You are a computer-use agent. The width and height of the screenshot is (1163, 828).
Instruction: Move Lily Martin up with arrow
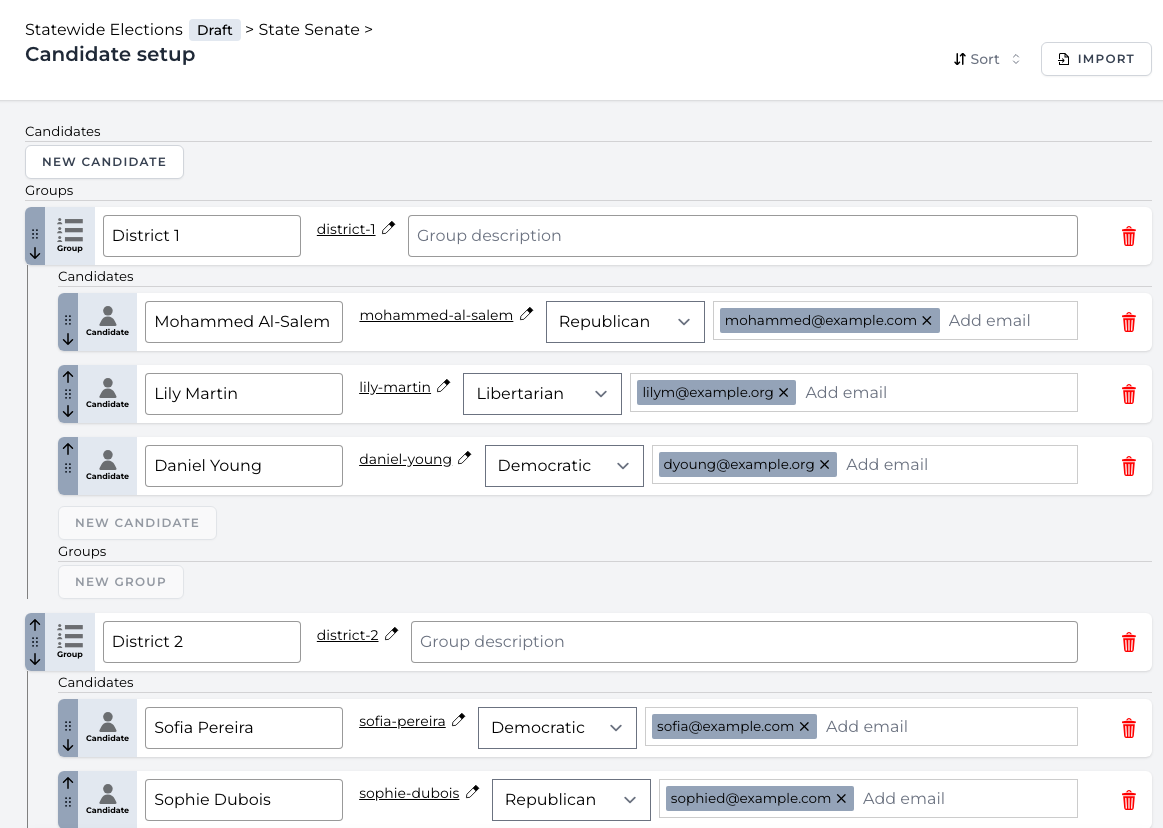(x=68, y=377)
